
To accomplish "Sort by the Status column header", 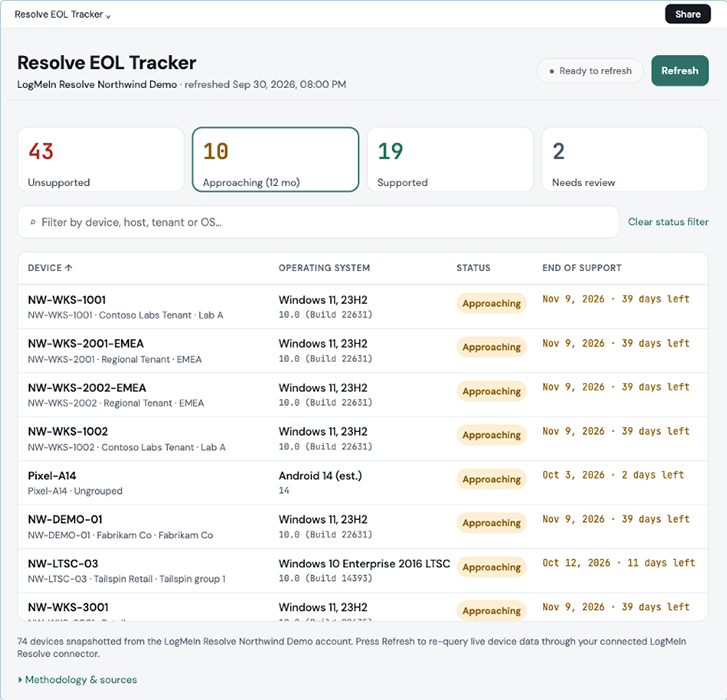I will coord(473,268).
